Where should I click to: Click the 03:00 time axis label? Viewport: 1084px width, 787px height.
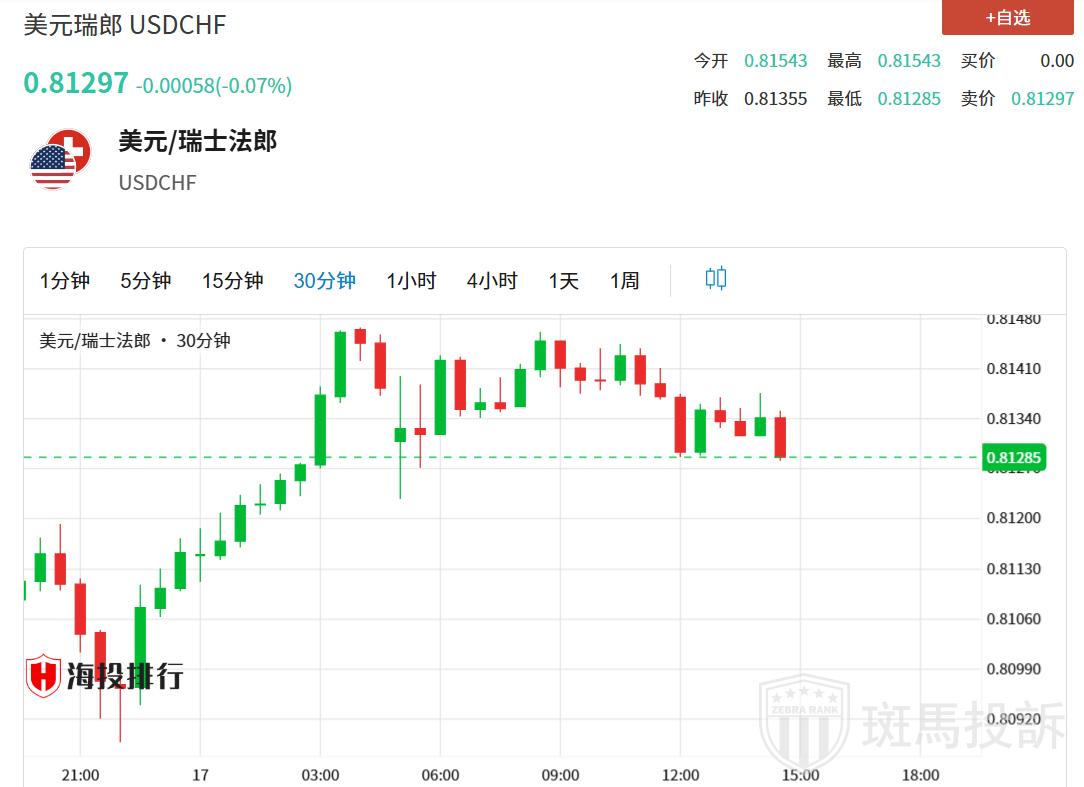pyautogui.click(x=320, y=775)
